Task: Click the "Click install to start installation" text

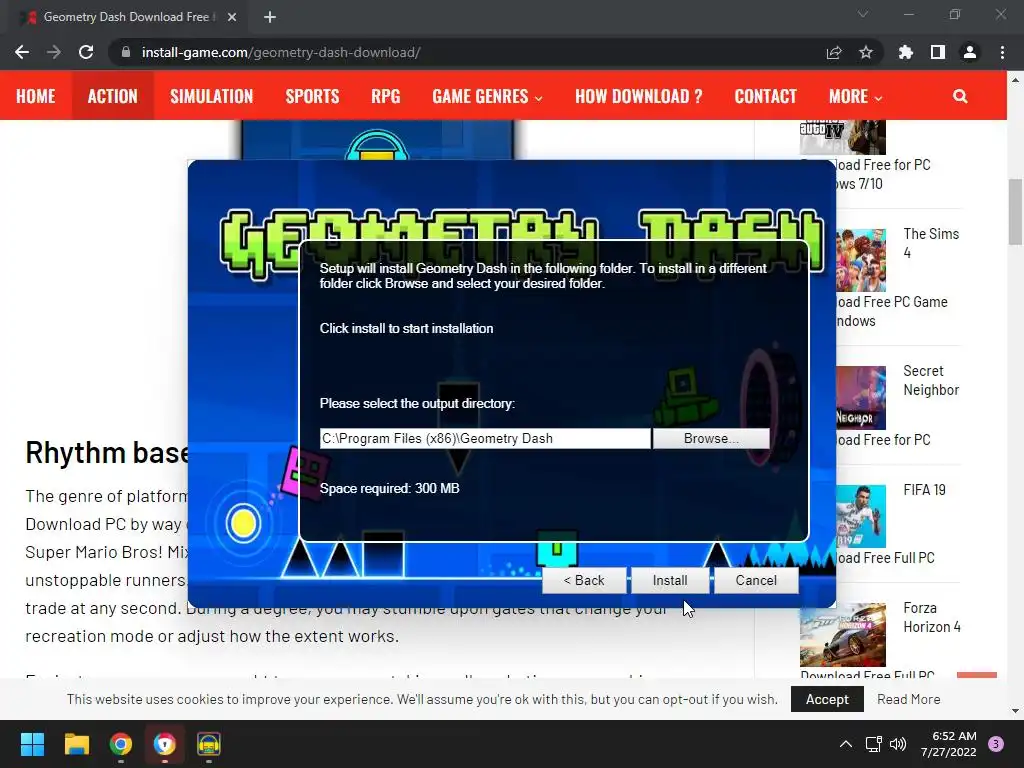Action: tap(406, 328)
